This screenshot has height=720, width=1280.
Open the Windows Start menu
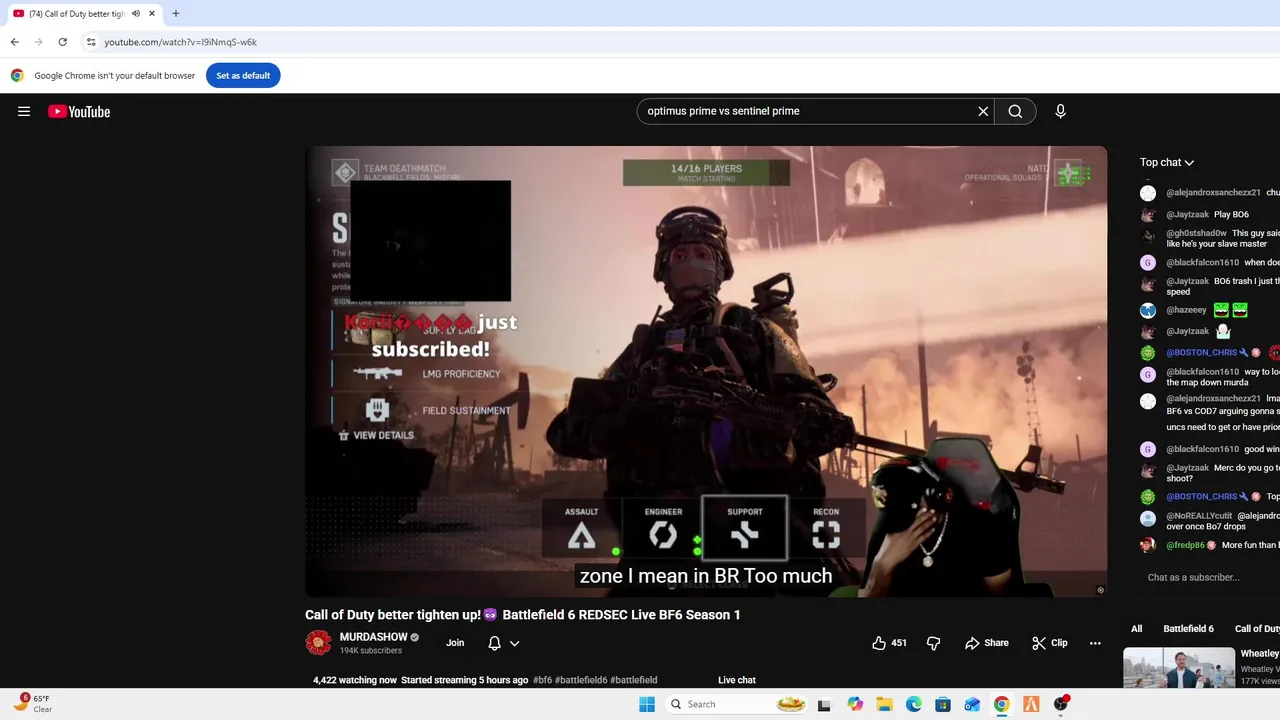[647, 704]
